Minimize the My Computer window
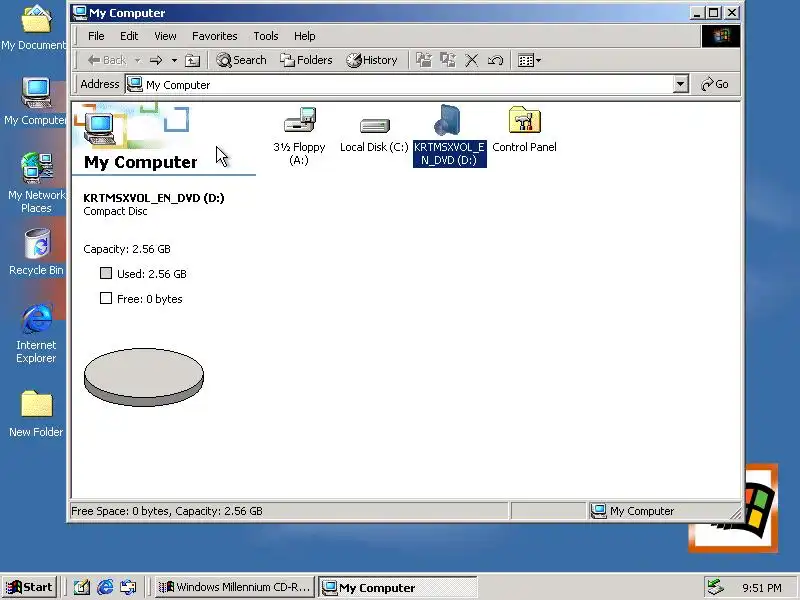 pyautogui.click(x=697, y=13)
